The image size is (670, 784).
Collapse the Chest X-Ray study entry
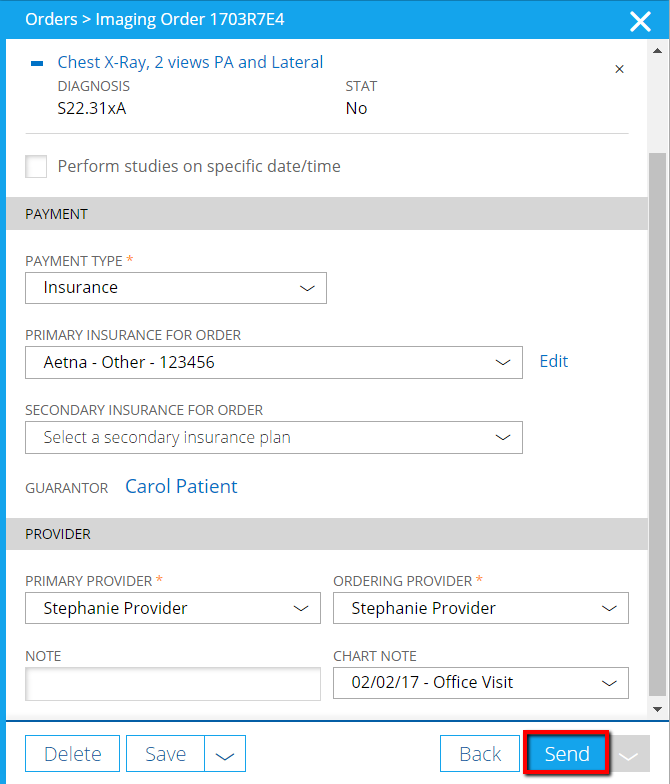coord(37,63)
